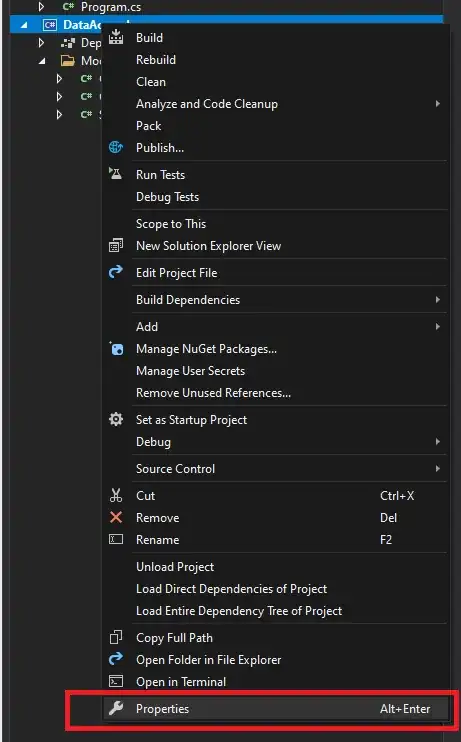Viewport: 461px width, 742px height.
Task: Click the Build icon in context menu
Action: [116, 37]
